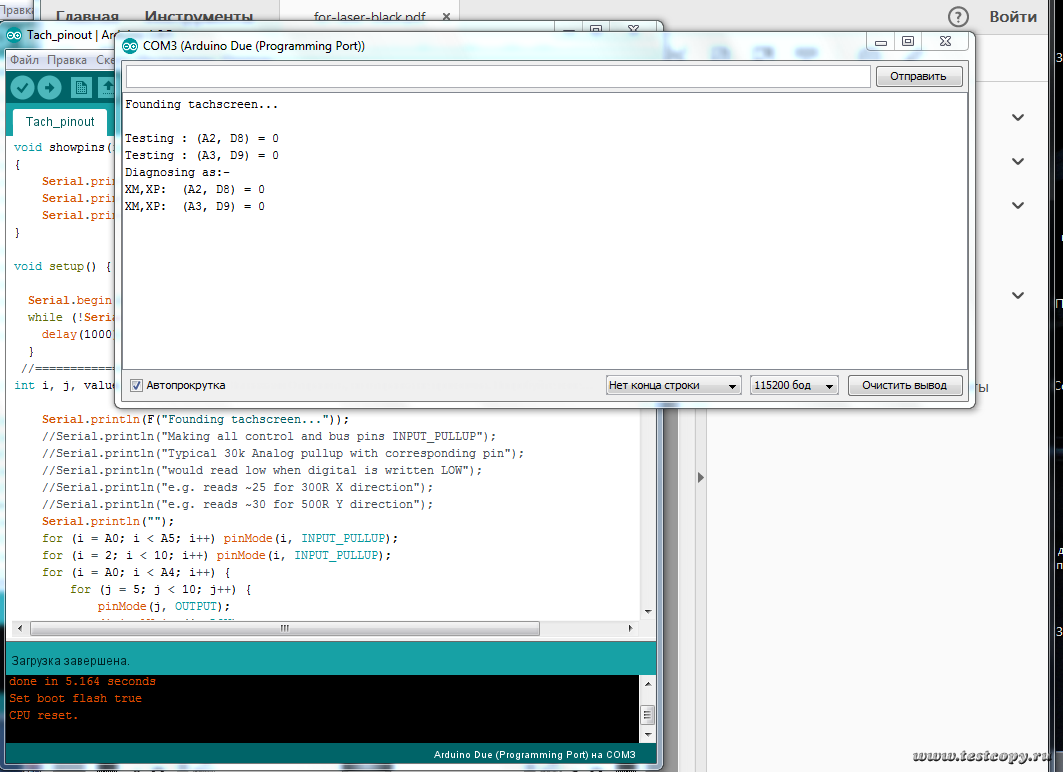Open the Правка menu in Arduino IDE
The width and height of the screenshot is (1063, 772).
[x=67, y=60]
